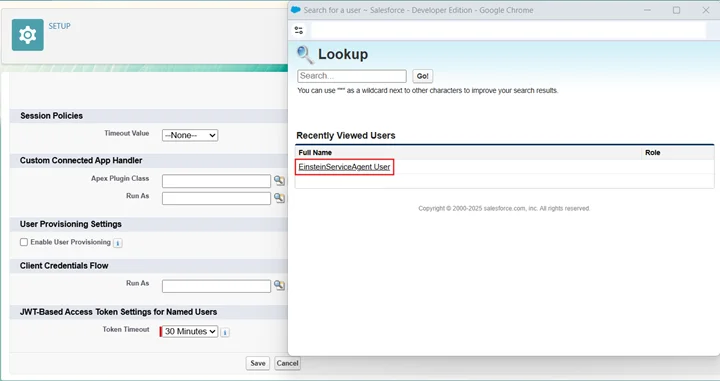Click the Apex Plugin Class field

(x=216, y=181)
